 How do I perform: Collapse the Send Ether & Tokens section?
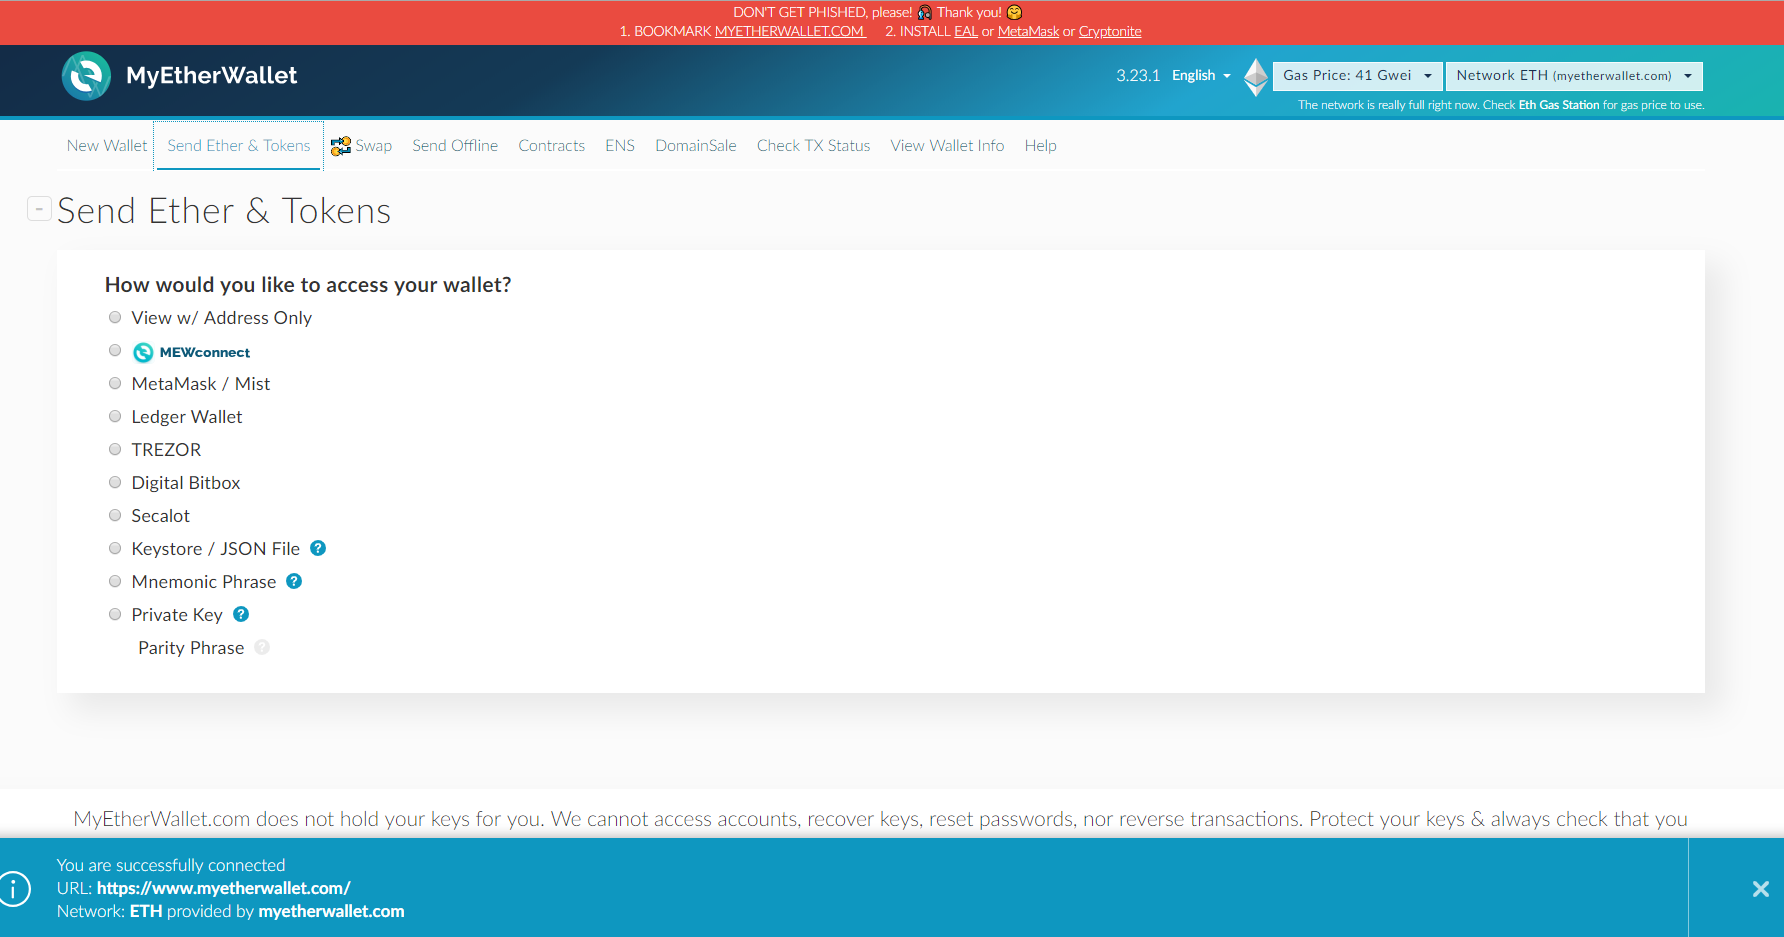click(39, 208)
